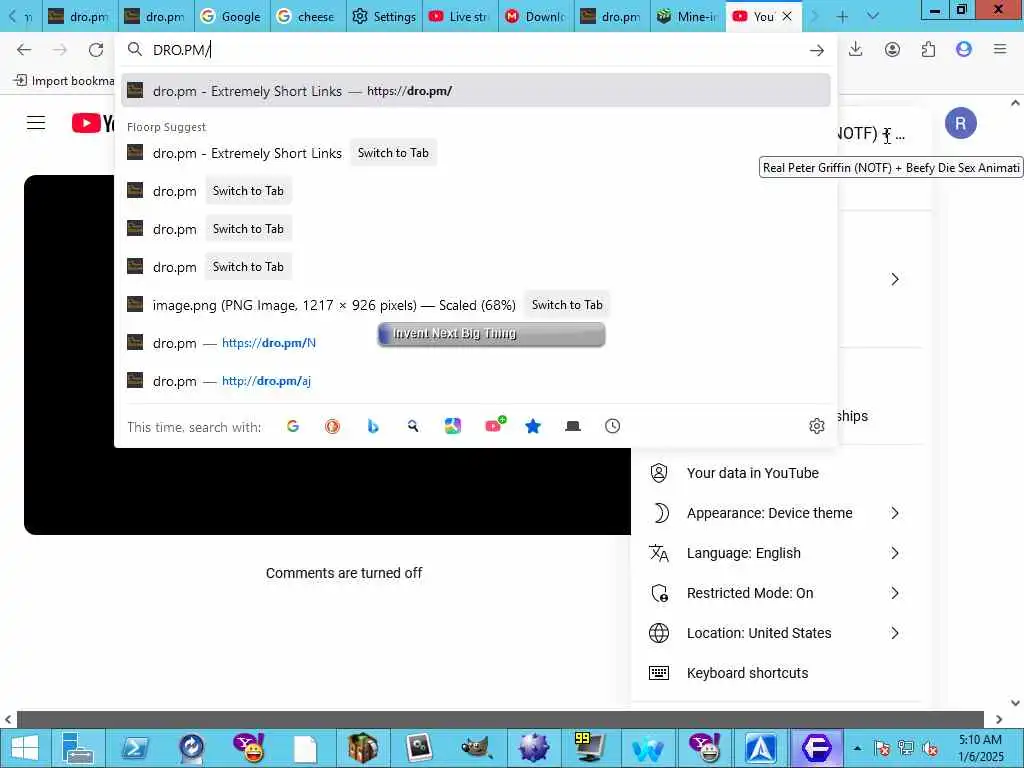Open GIMP from the taskbar

click(476, 748)
